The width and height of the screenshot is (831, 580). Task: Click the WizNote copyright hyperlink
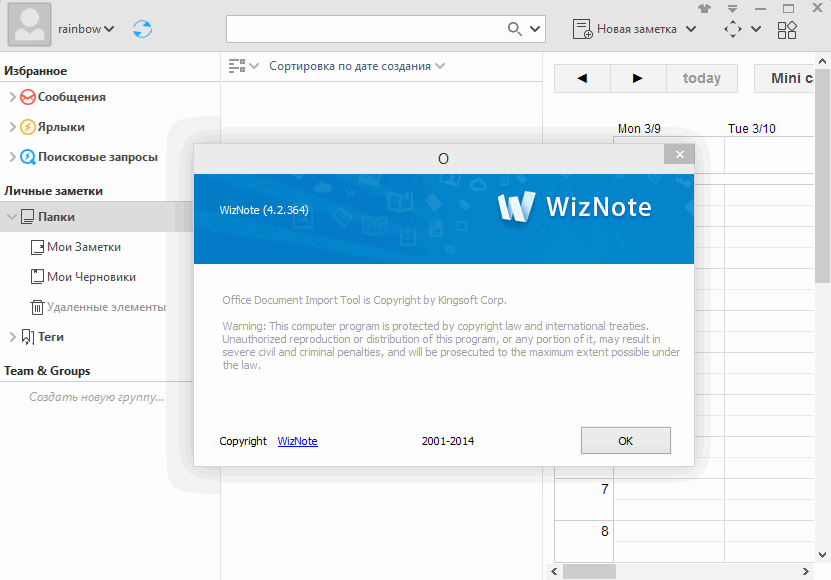(x=297, y=441)
